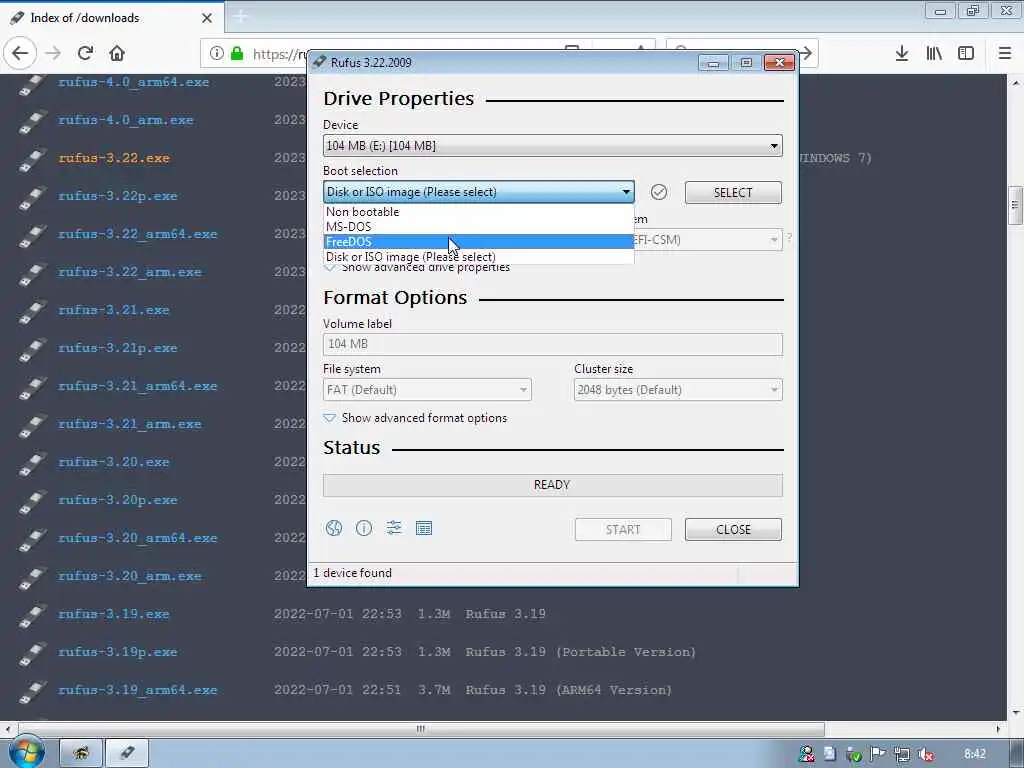
Task: Click the READY status progress bar
Action: point(552,485)
